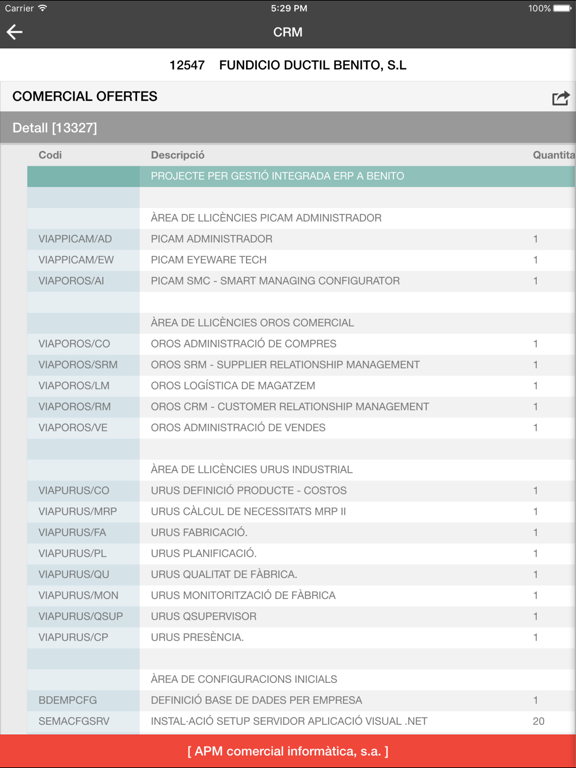Select code VIAPURUS/CP

tap(73, 638)
